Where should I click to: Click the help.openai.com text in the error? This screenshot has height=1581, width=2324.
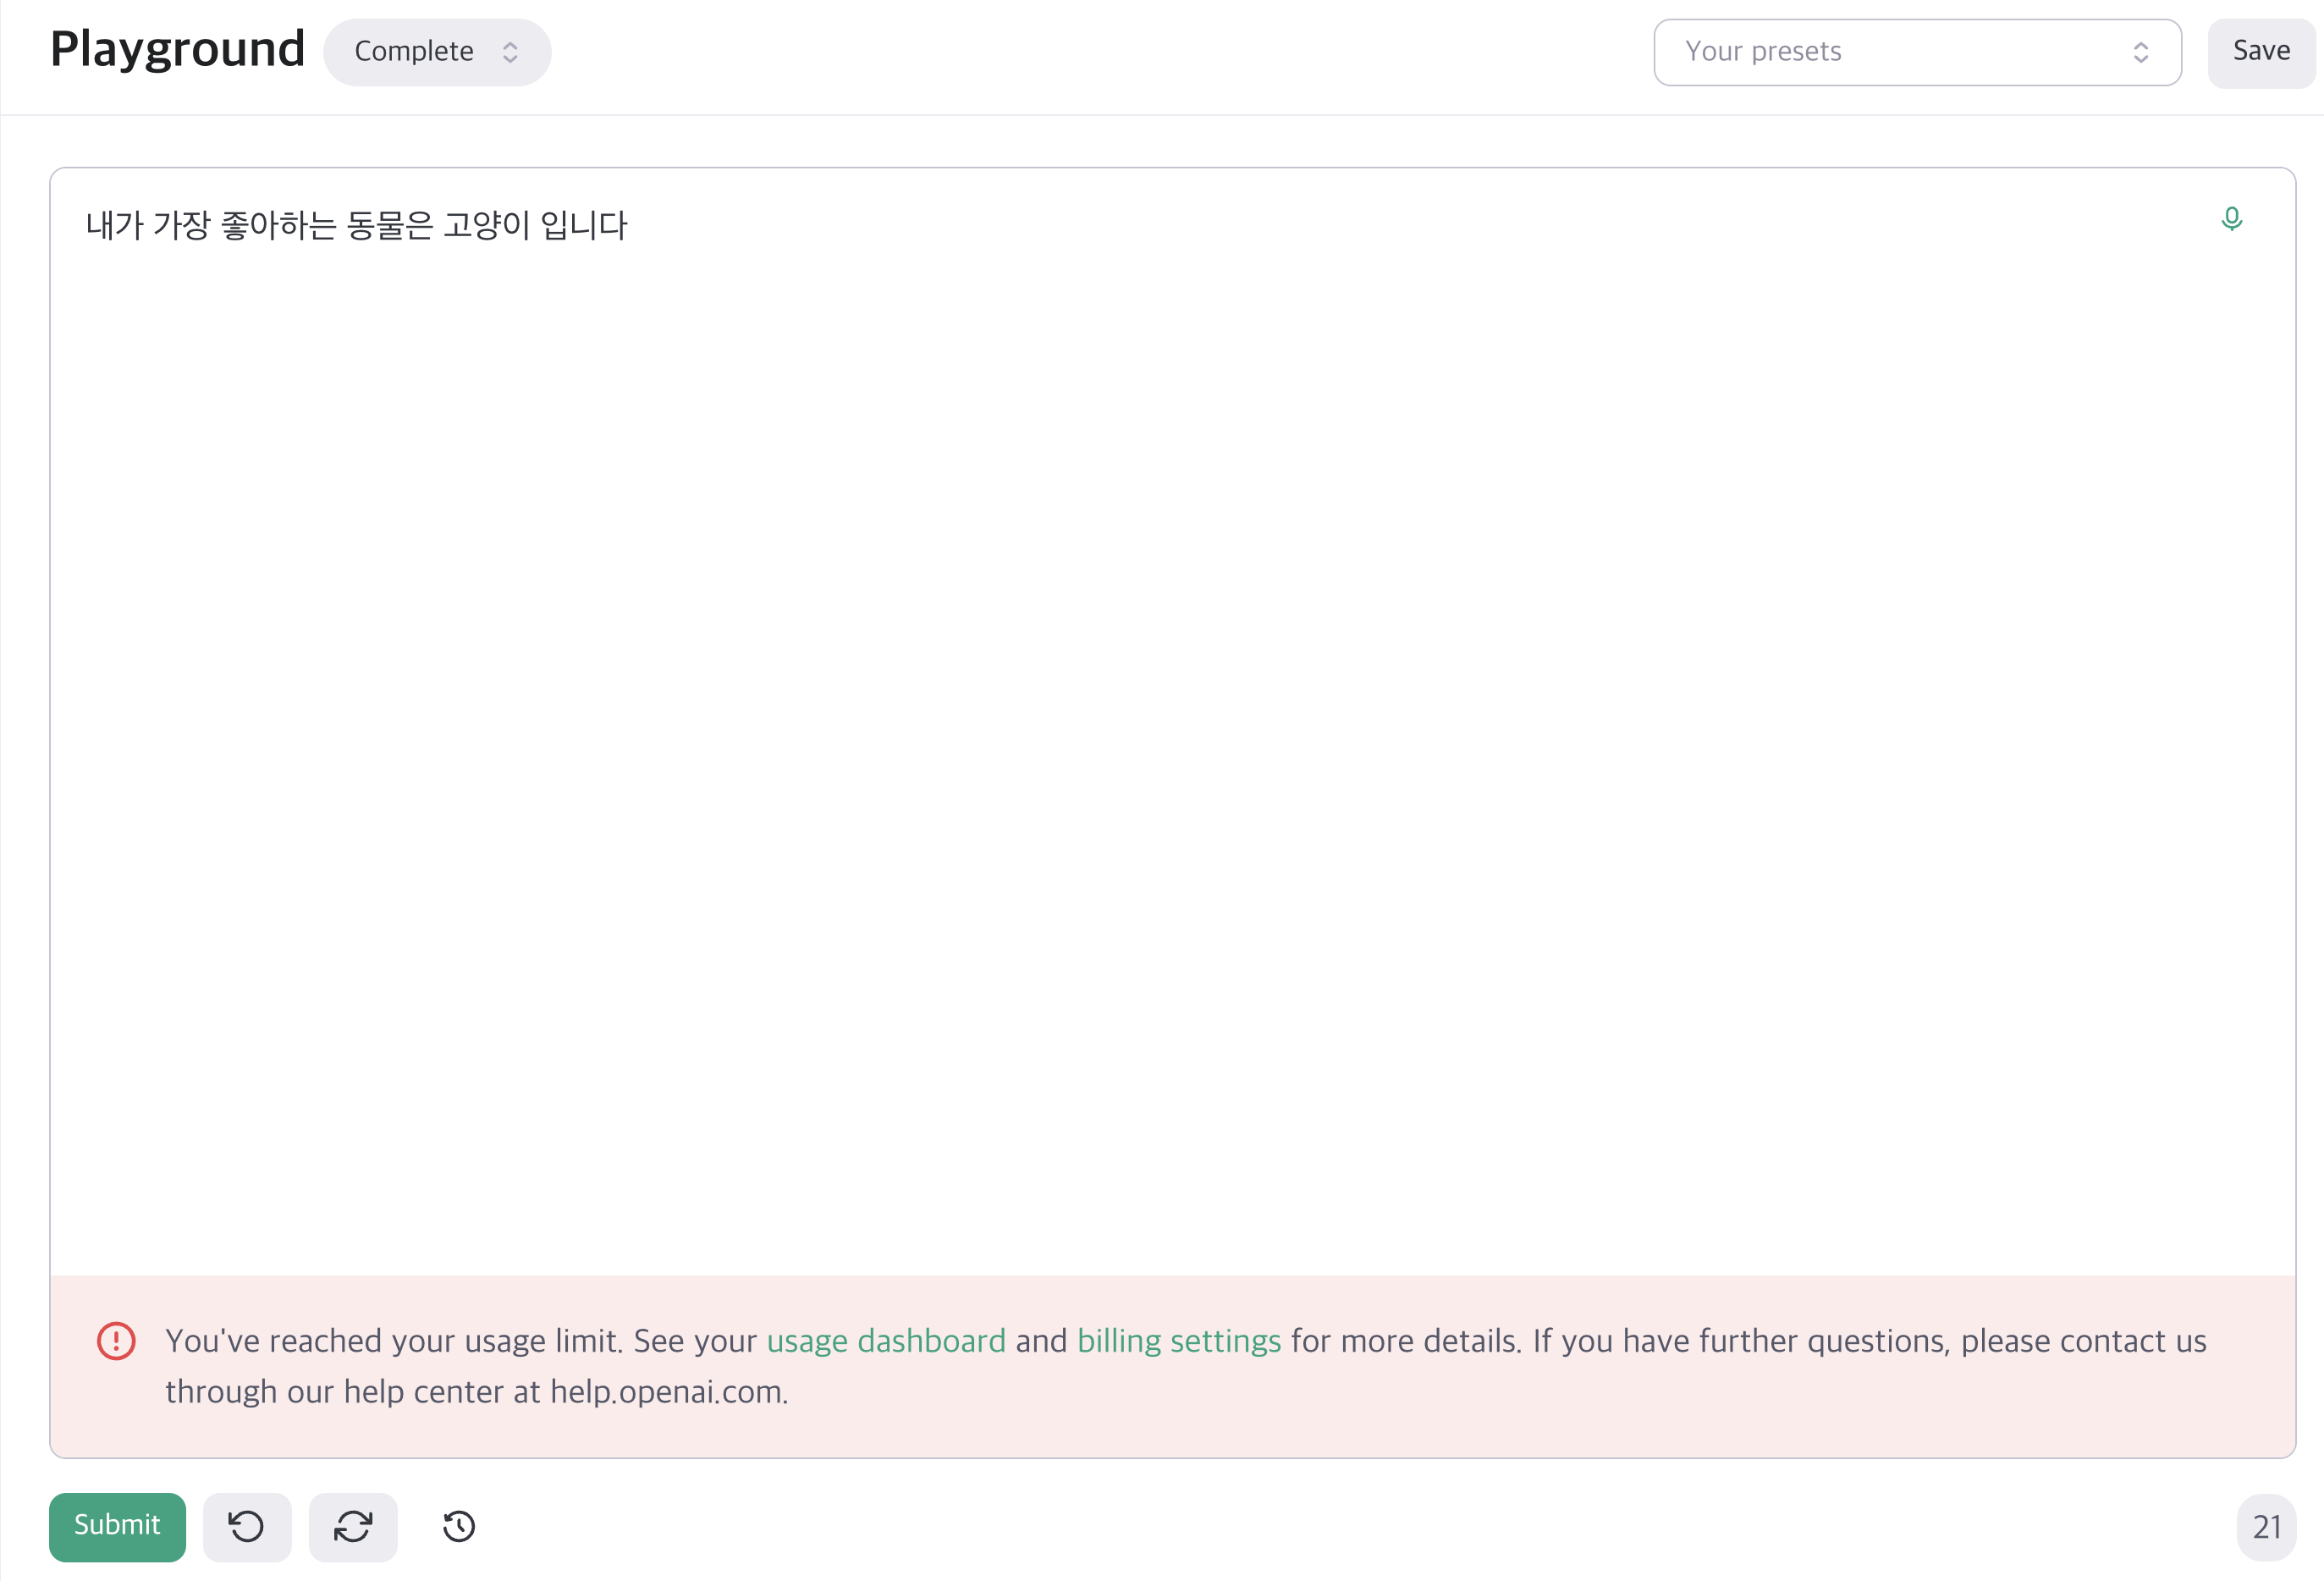[x=667, y=1392]
